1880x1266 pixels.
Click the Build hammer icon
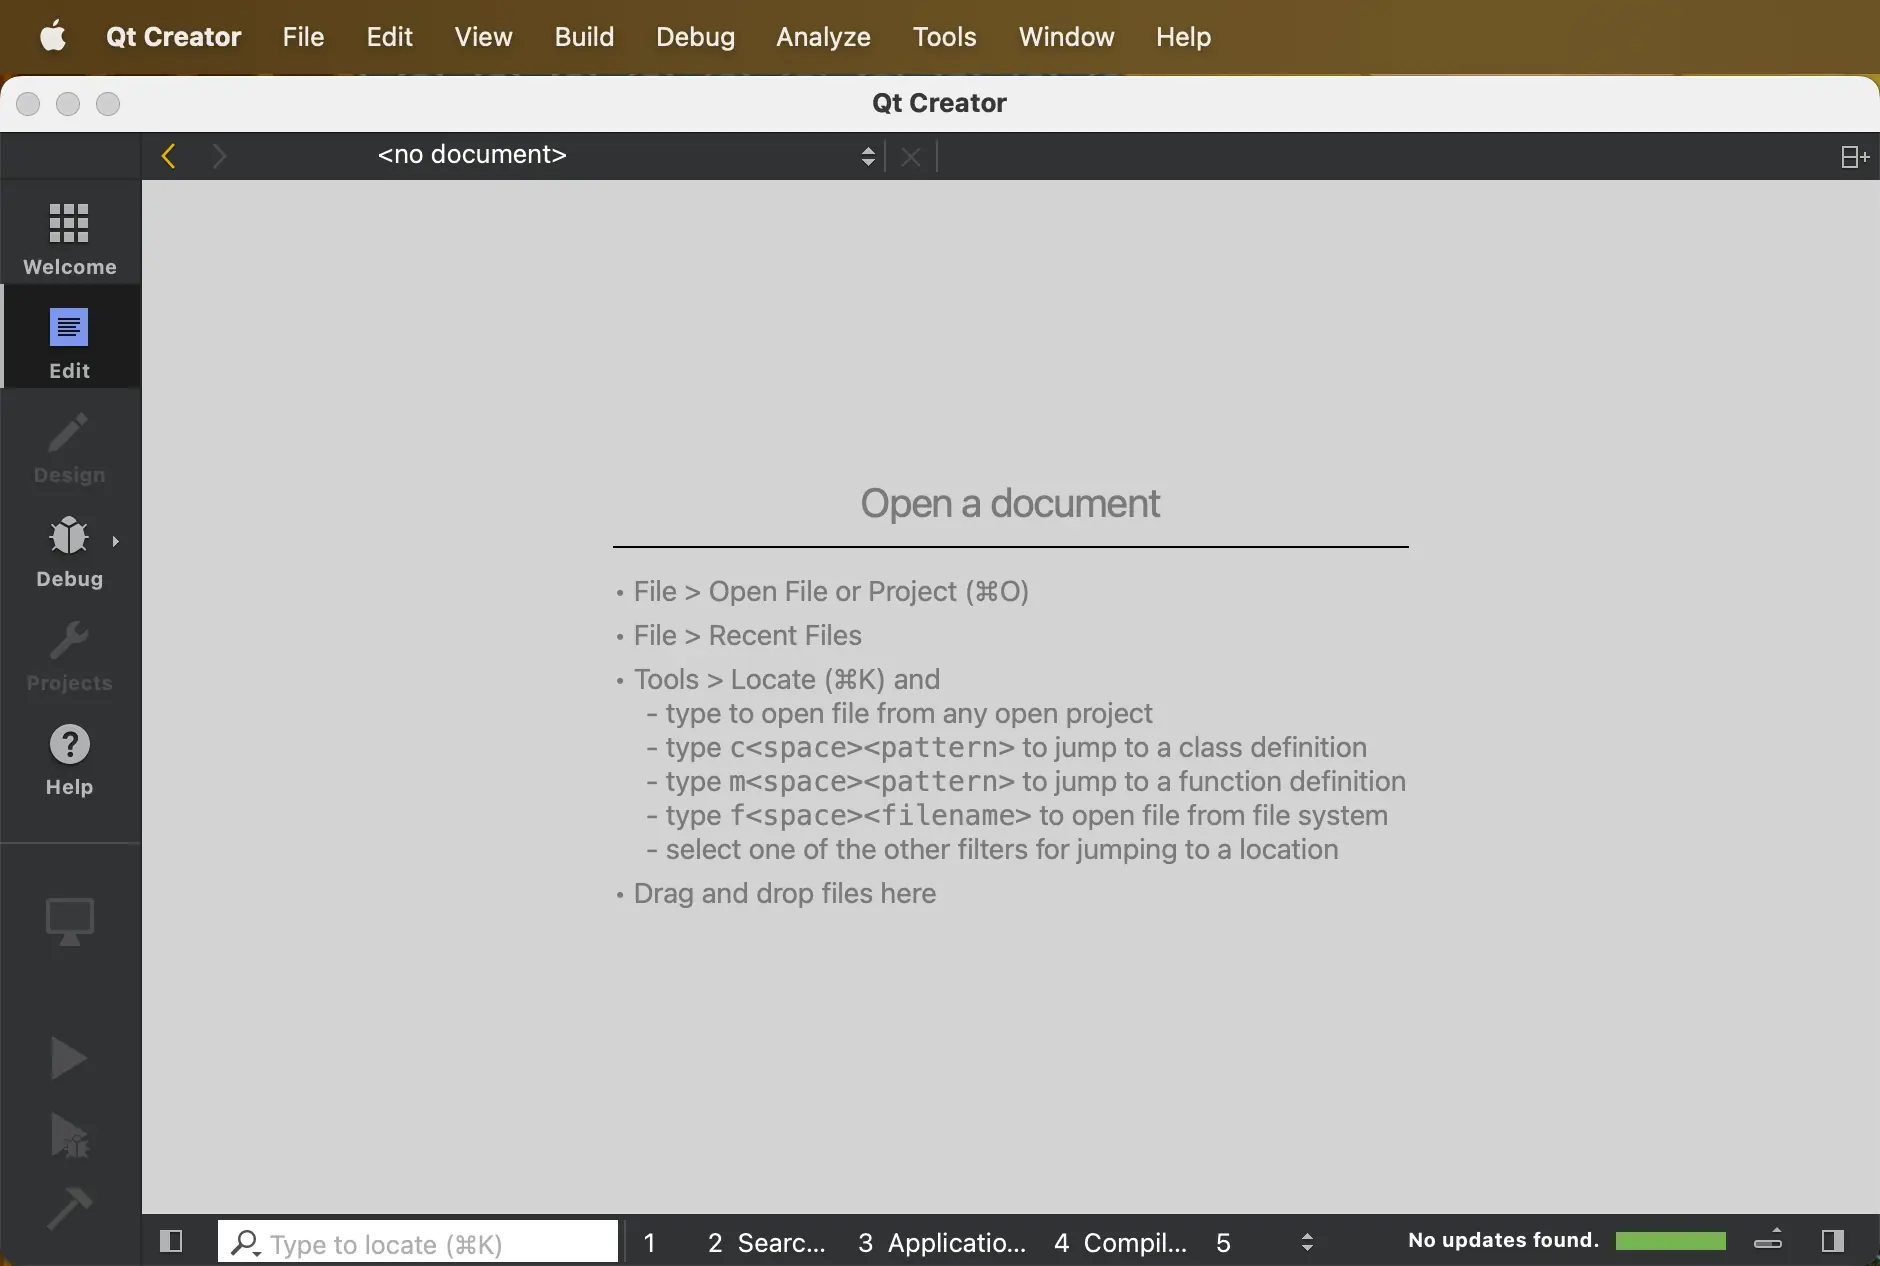[69, 1207]
